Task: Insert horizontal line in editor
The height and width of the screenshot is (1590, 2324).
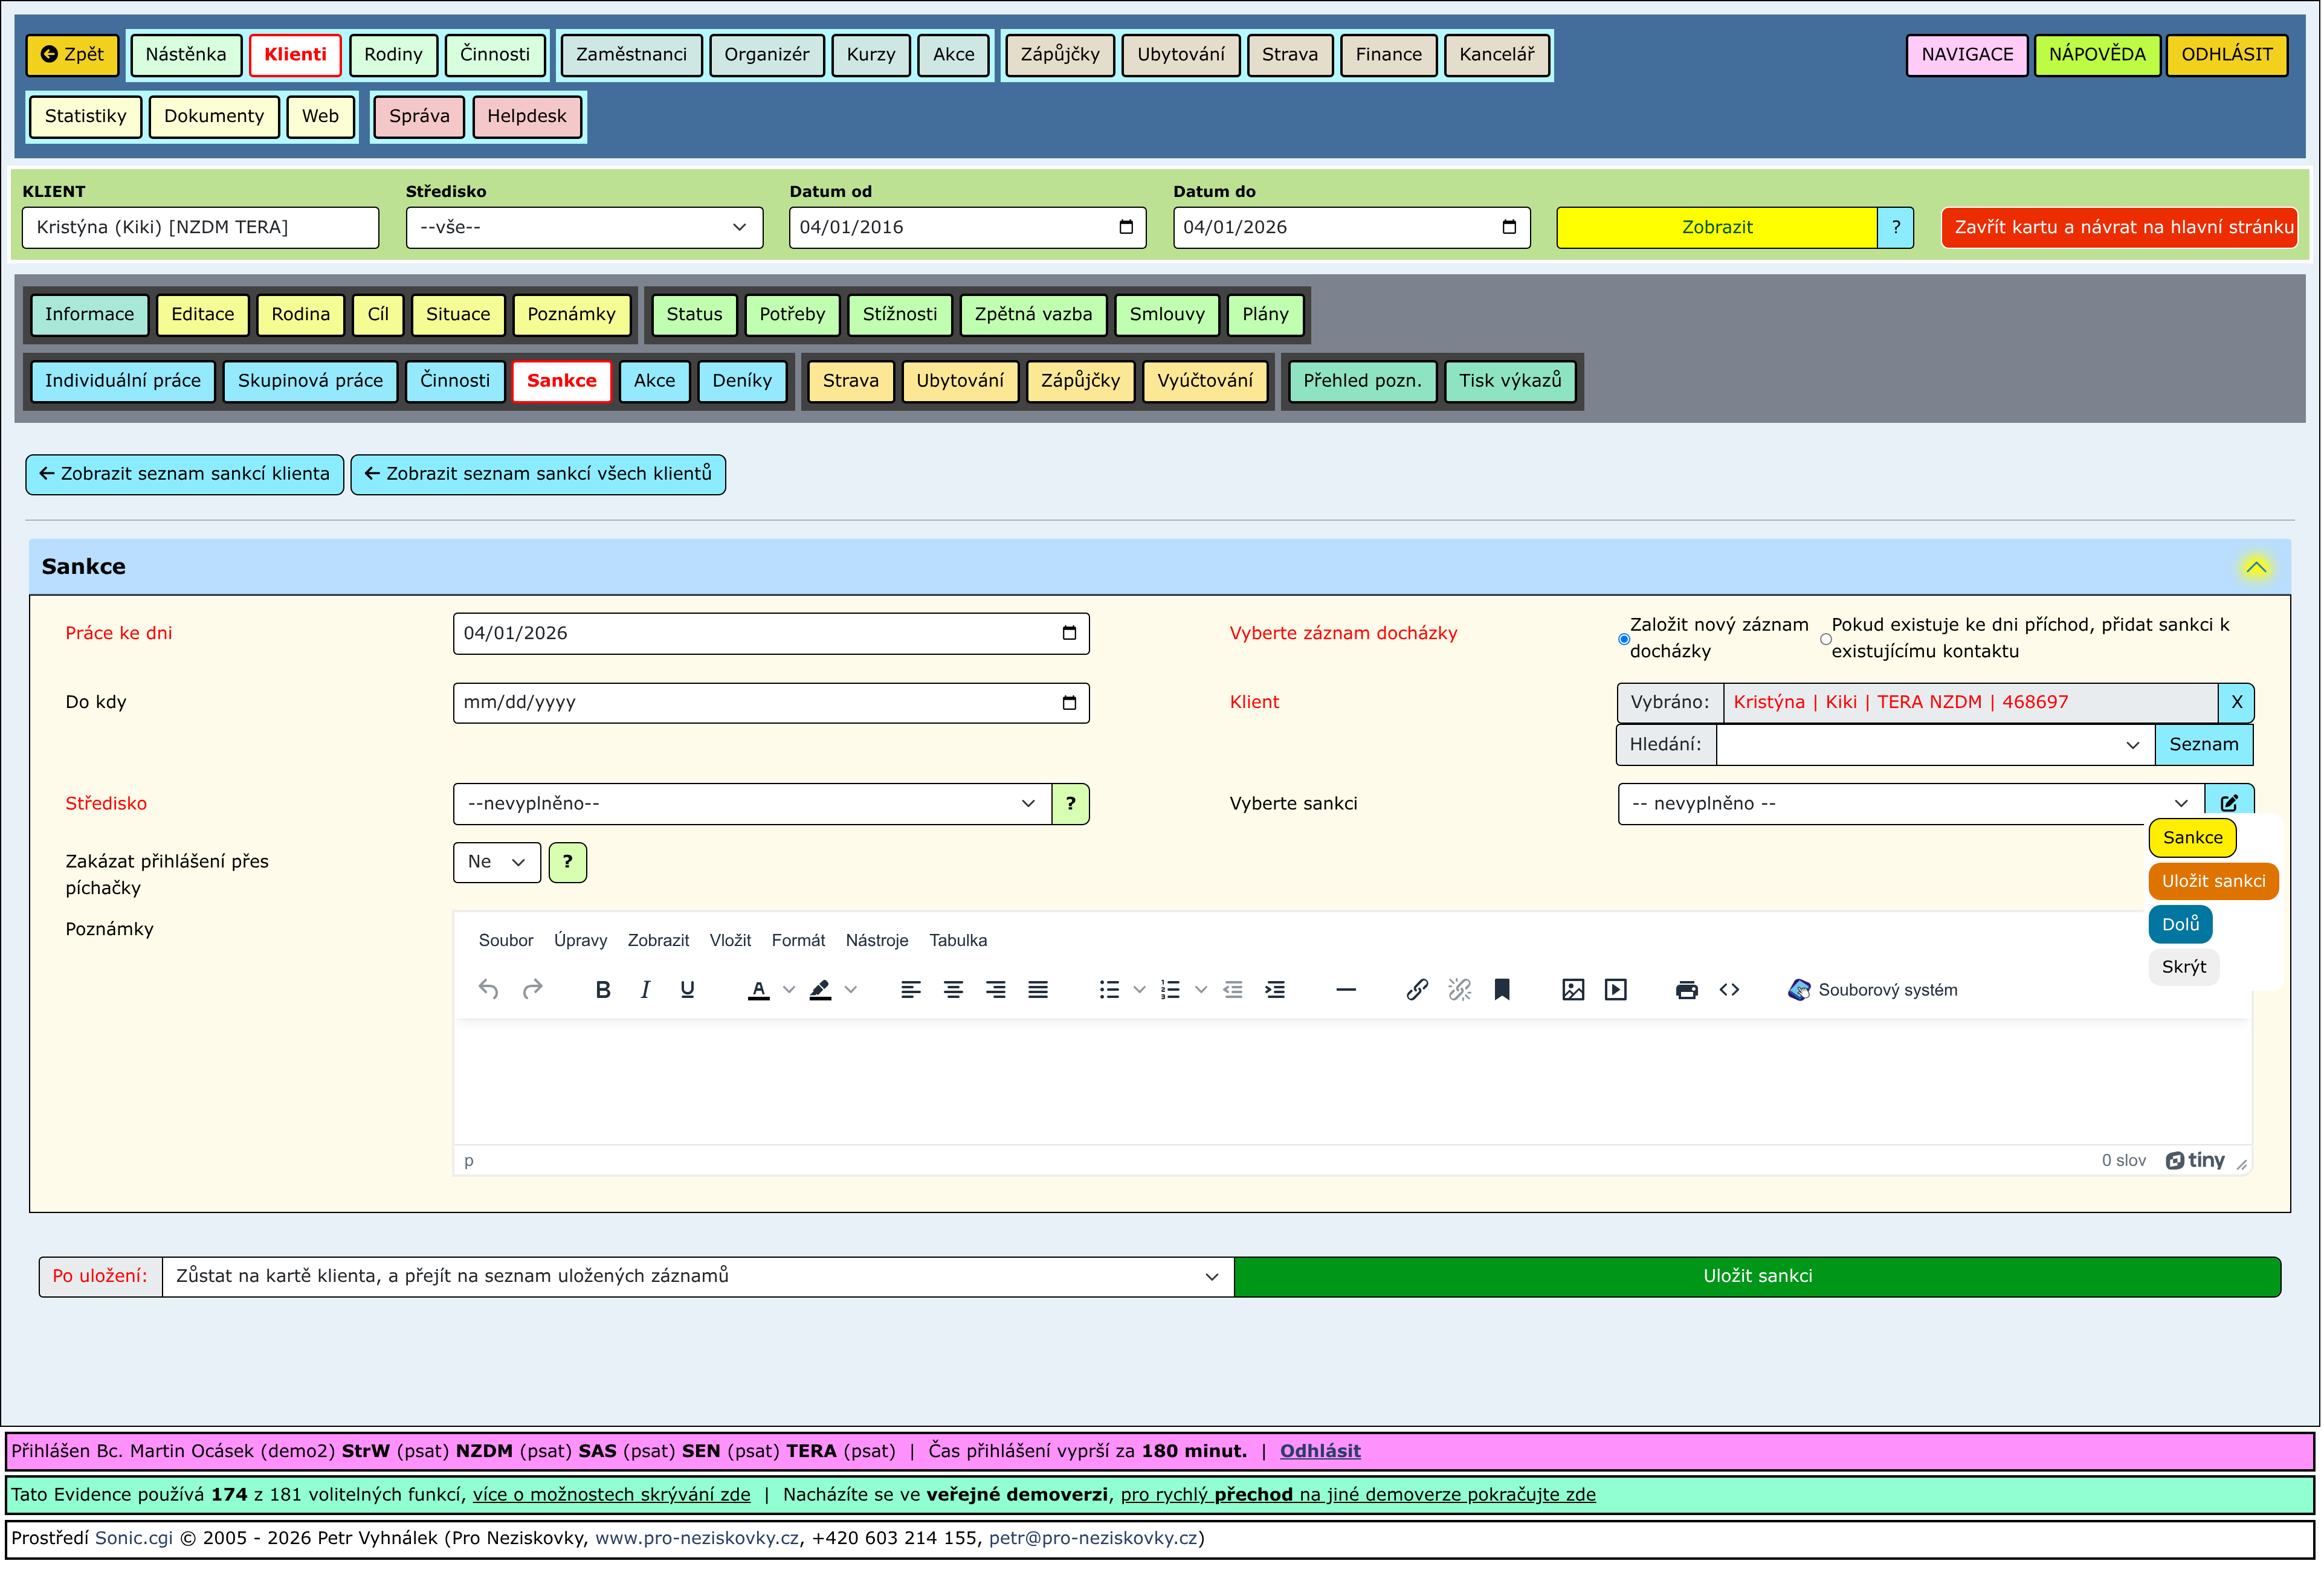Action: click(1346, 990)
